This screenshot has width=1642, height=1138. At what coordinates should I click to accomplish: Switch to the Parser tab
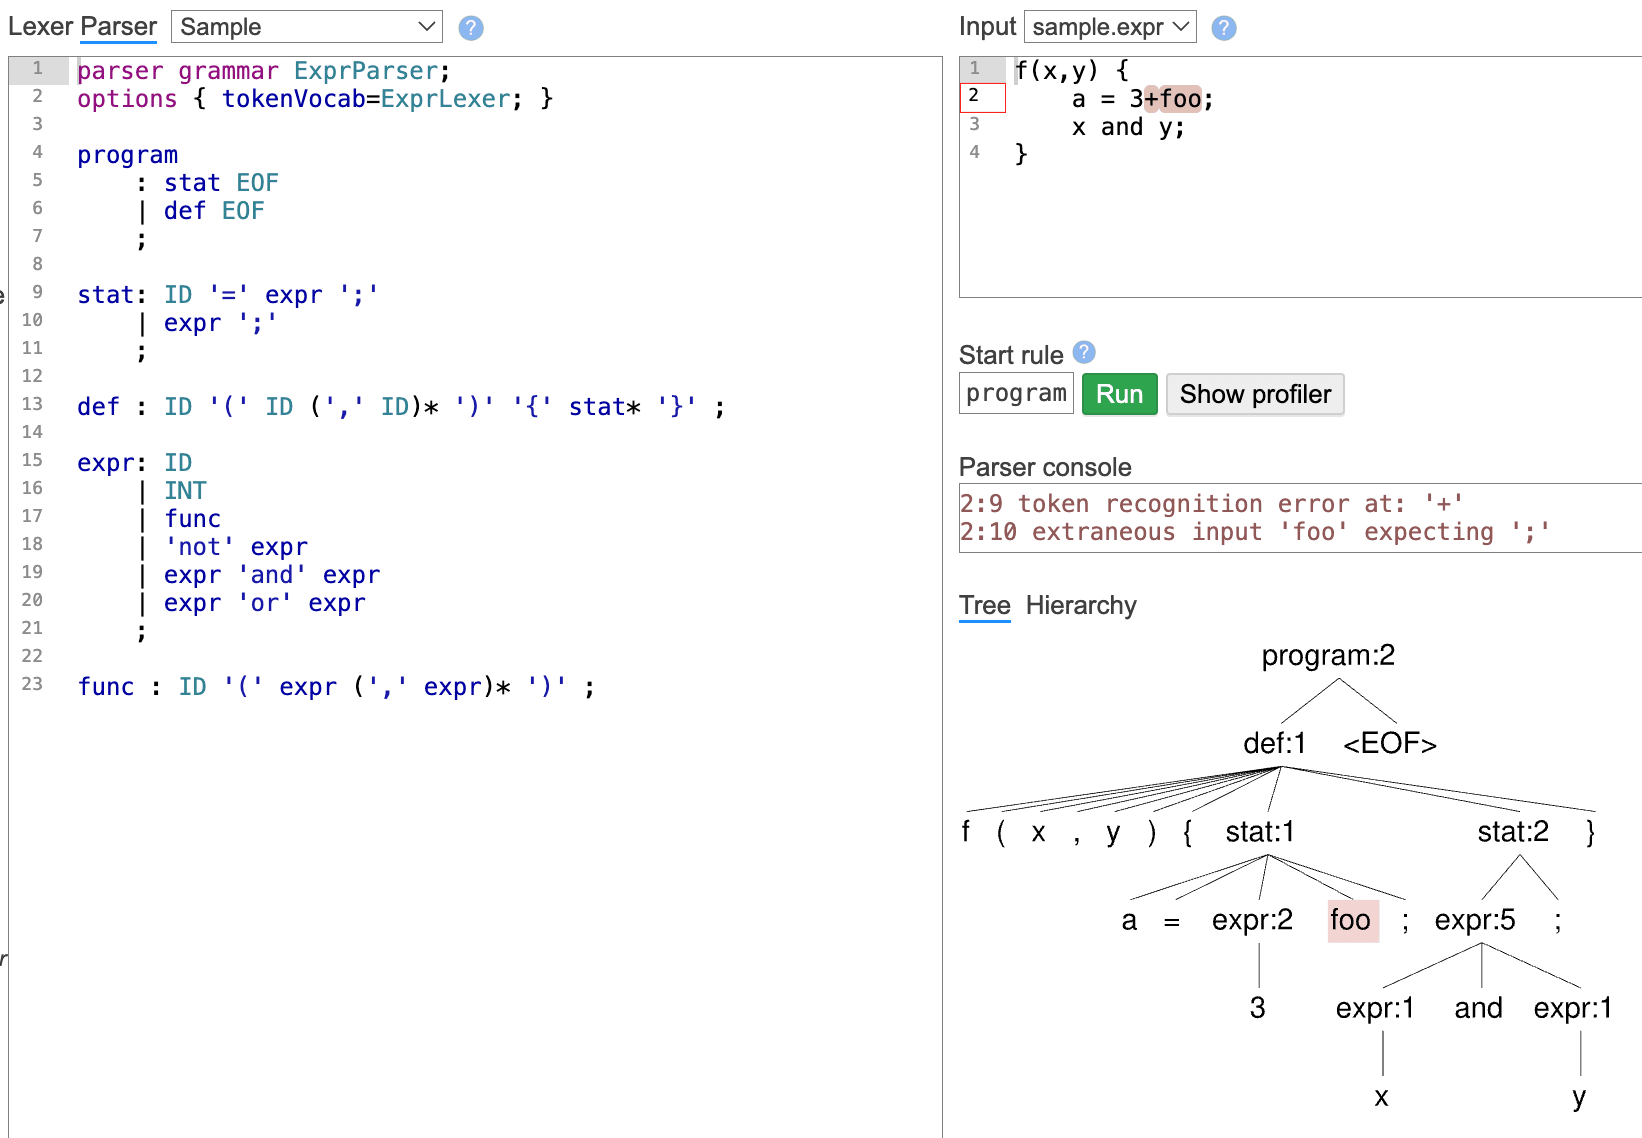118,27
